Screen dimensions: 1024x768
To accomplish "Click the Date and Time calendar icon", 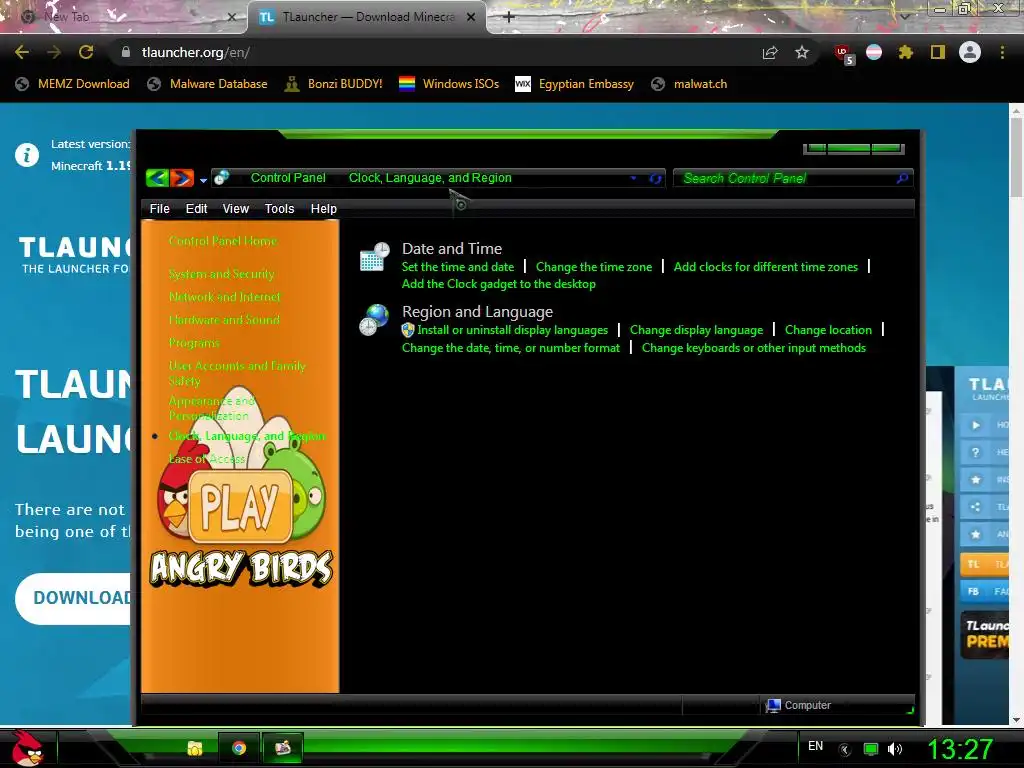I will 375,257.
